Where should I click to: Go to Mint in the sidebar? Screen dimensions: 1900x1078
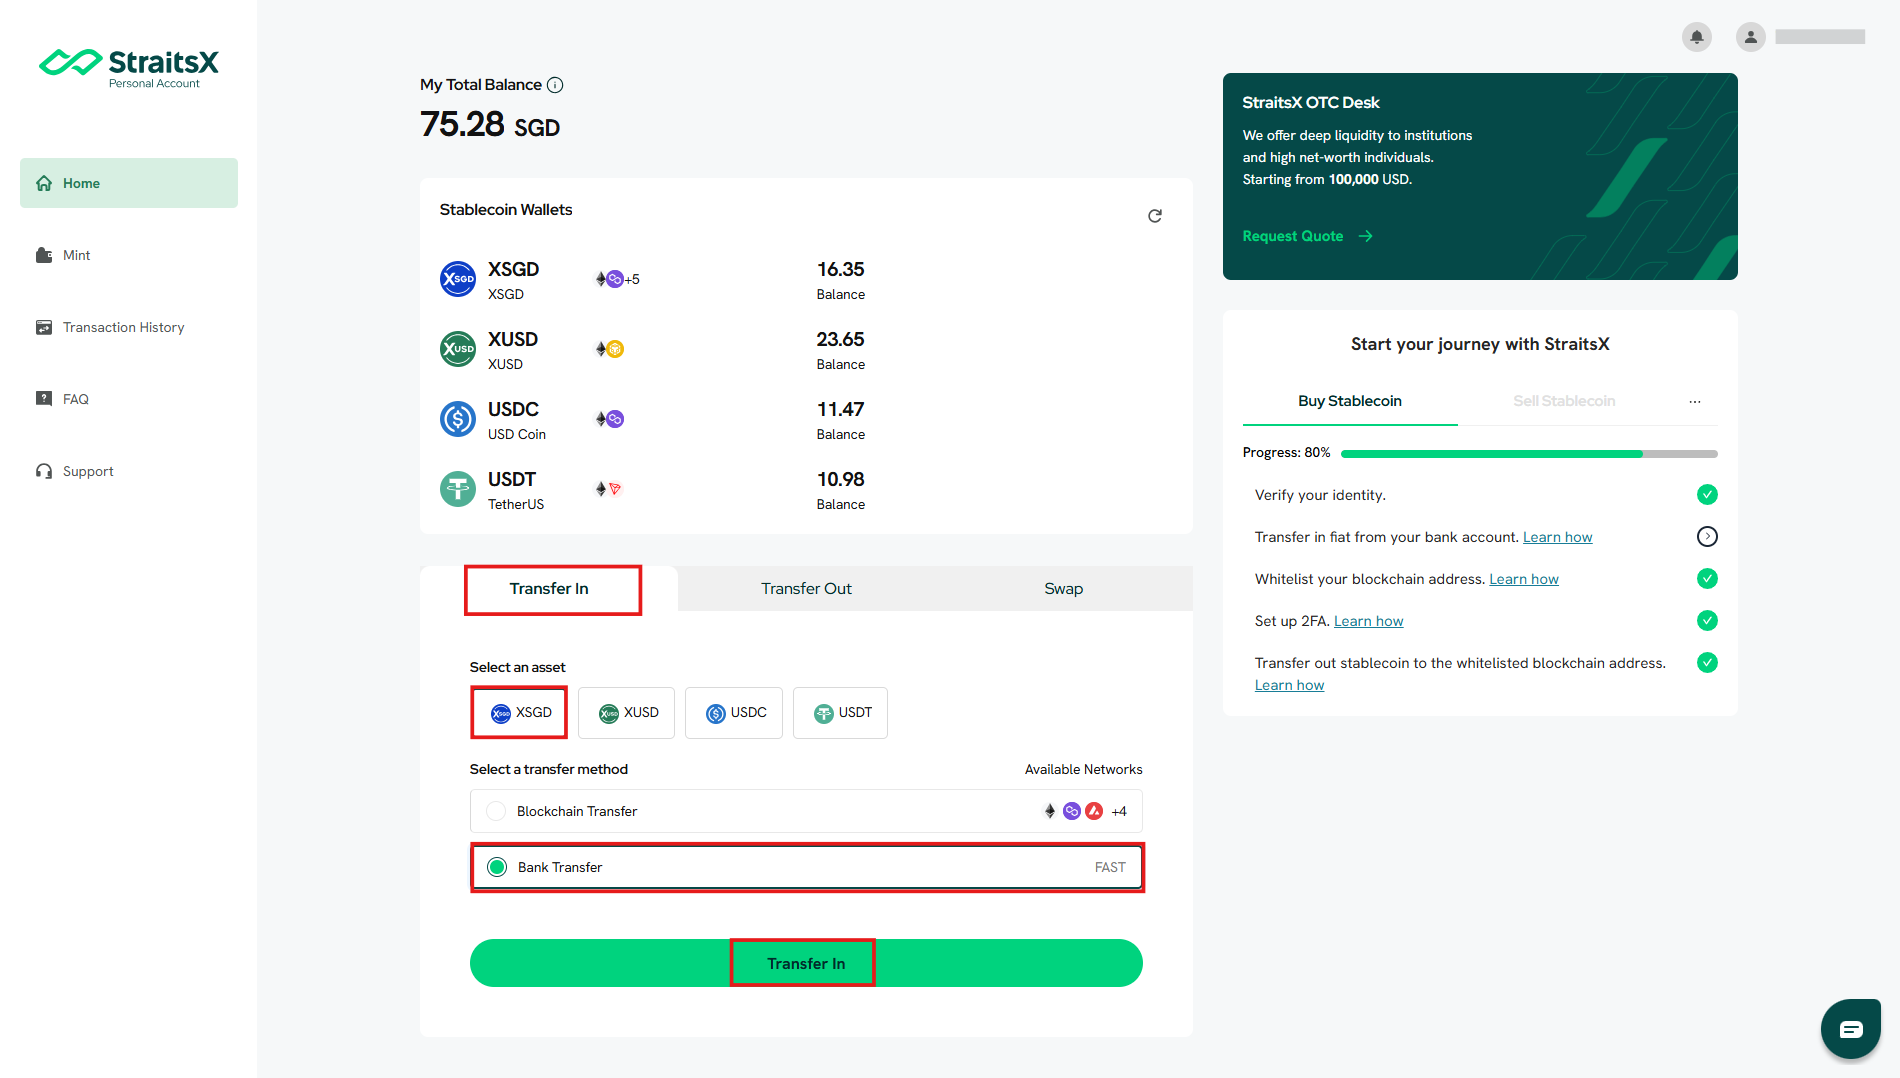point(129,255)
